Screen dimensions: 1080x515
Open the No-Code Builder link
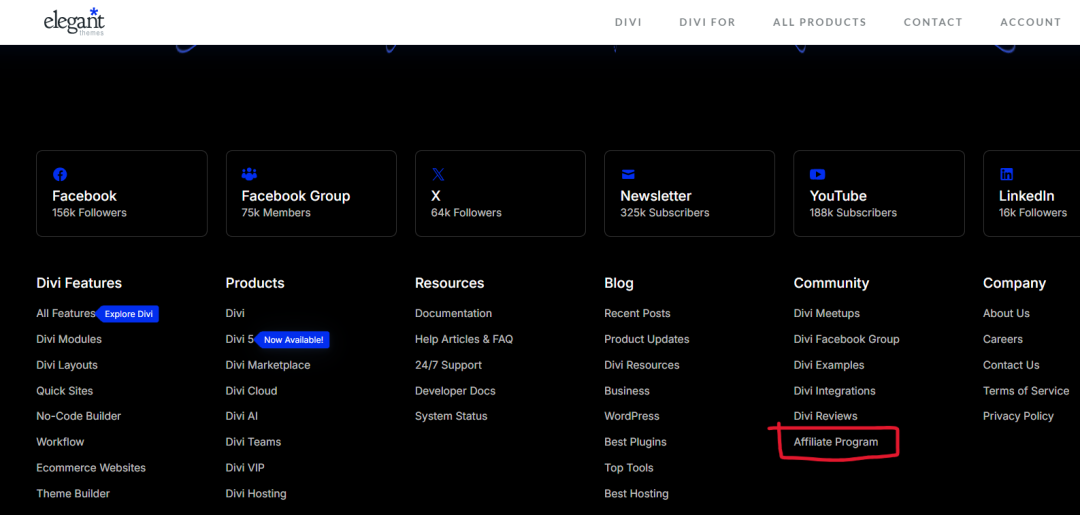79,416
